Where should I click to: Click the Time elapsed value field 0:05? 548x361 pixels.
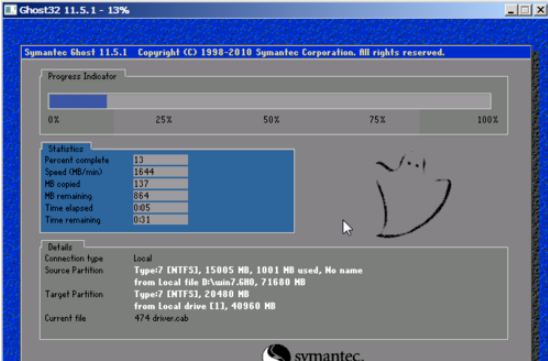pos(160,208)
